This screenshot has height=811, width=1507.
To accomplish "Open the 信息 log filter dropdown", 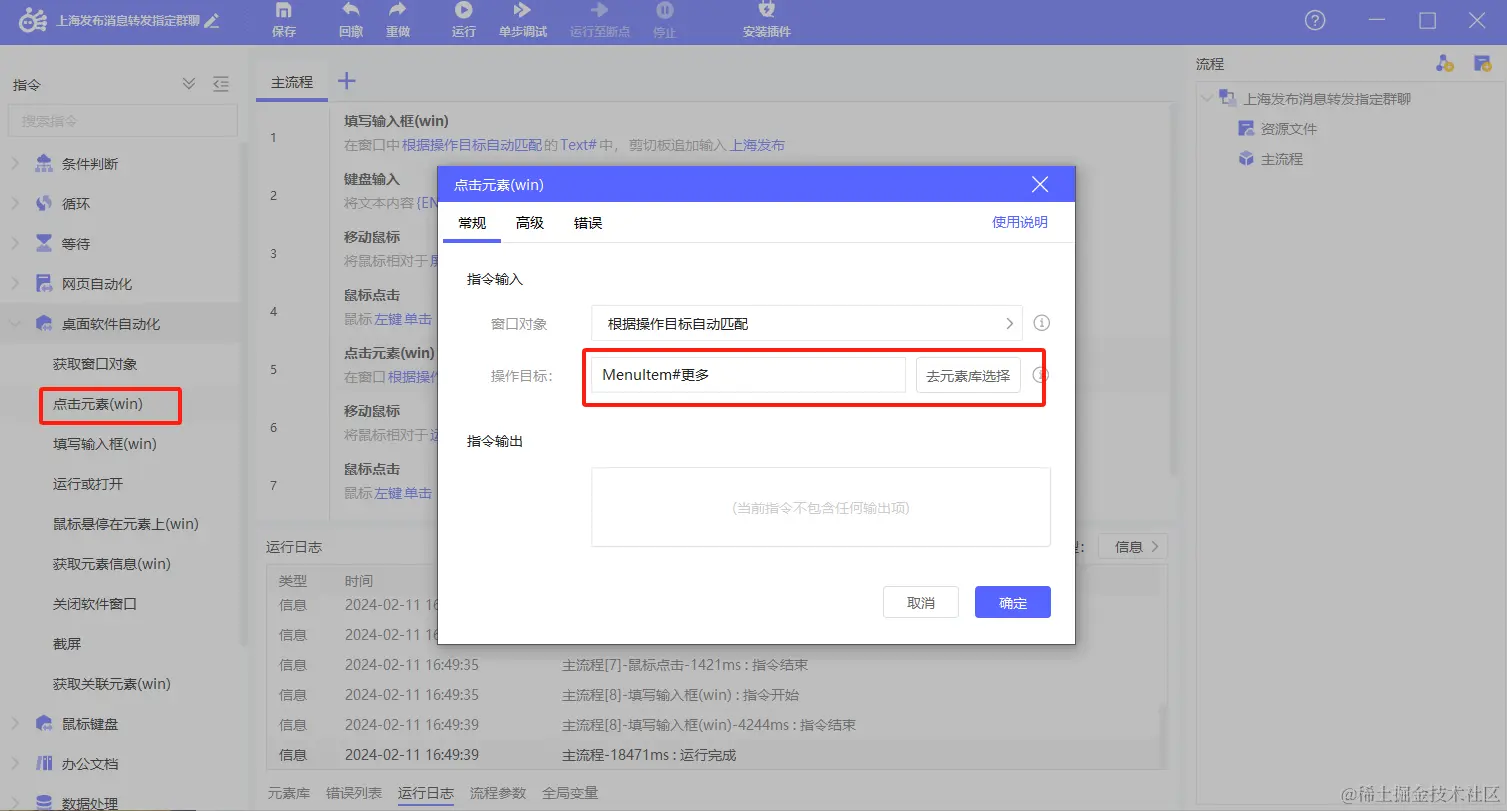I will tap(1133, 547).
